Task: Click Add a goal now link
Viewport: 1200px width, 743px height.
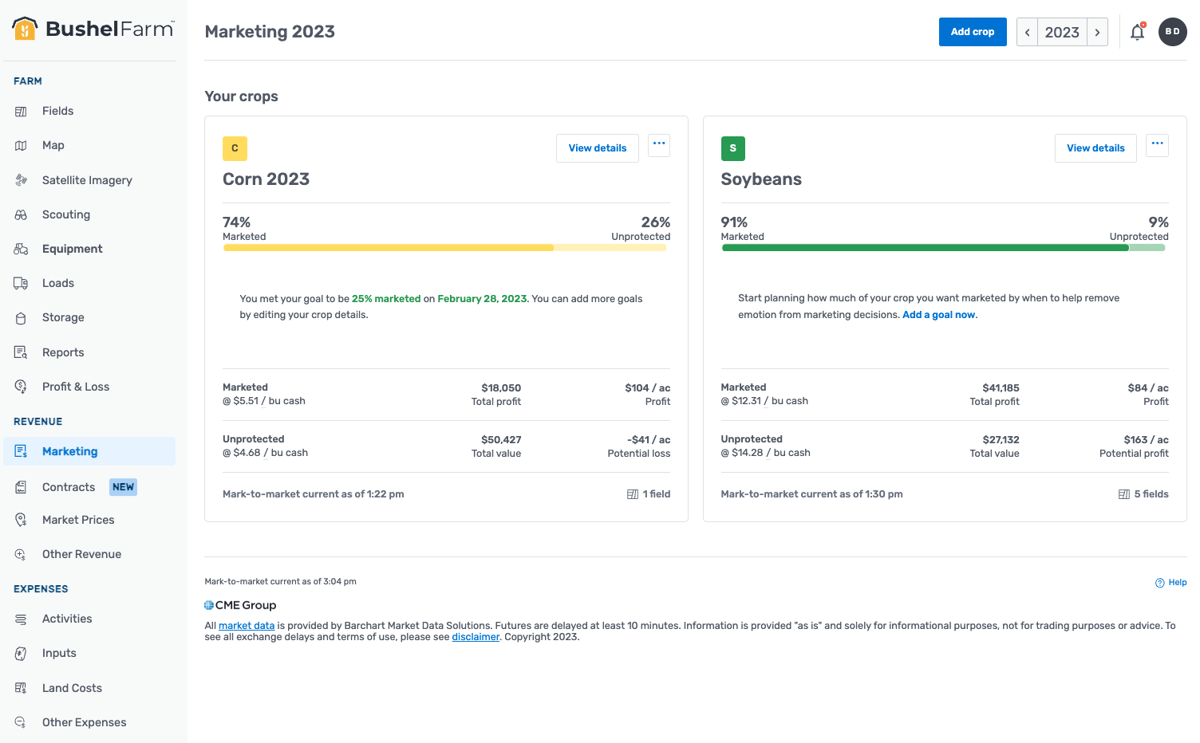Action: pos(939,313)
